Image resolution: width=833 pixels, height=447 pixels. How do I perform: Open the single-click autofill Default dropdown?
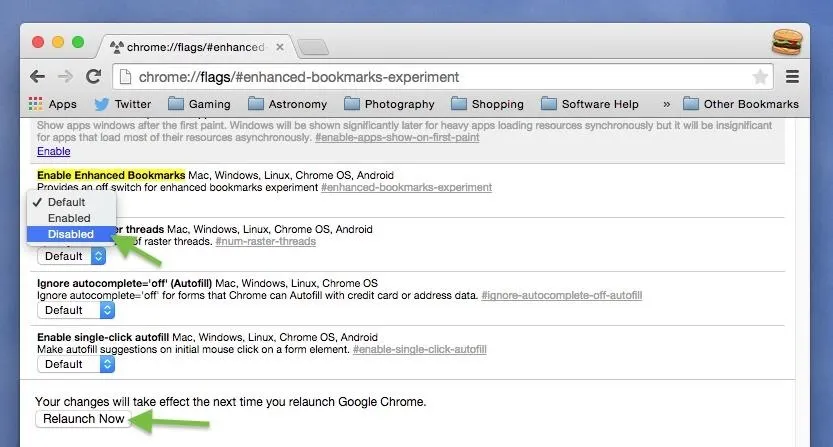(x=76, y=364)
